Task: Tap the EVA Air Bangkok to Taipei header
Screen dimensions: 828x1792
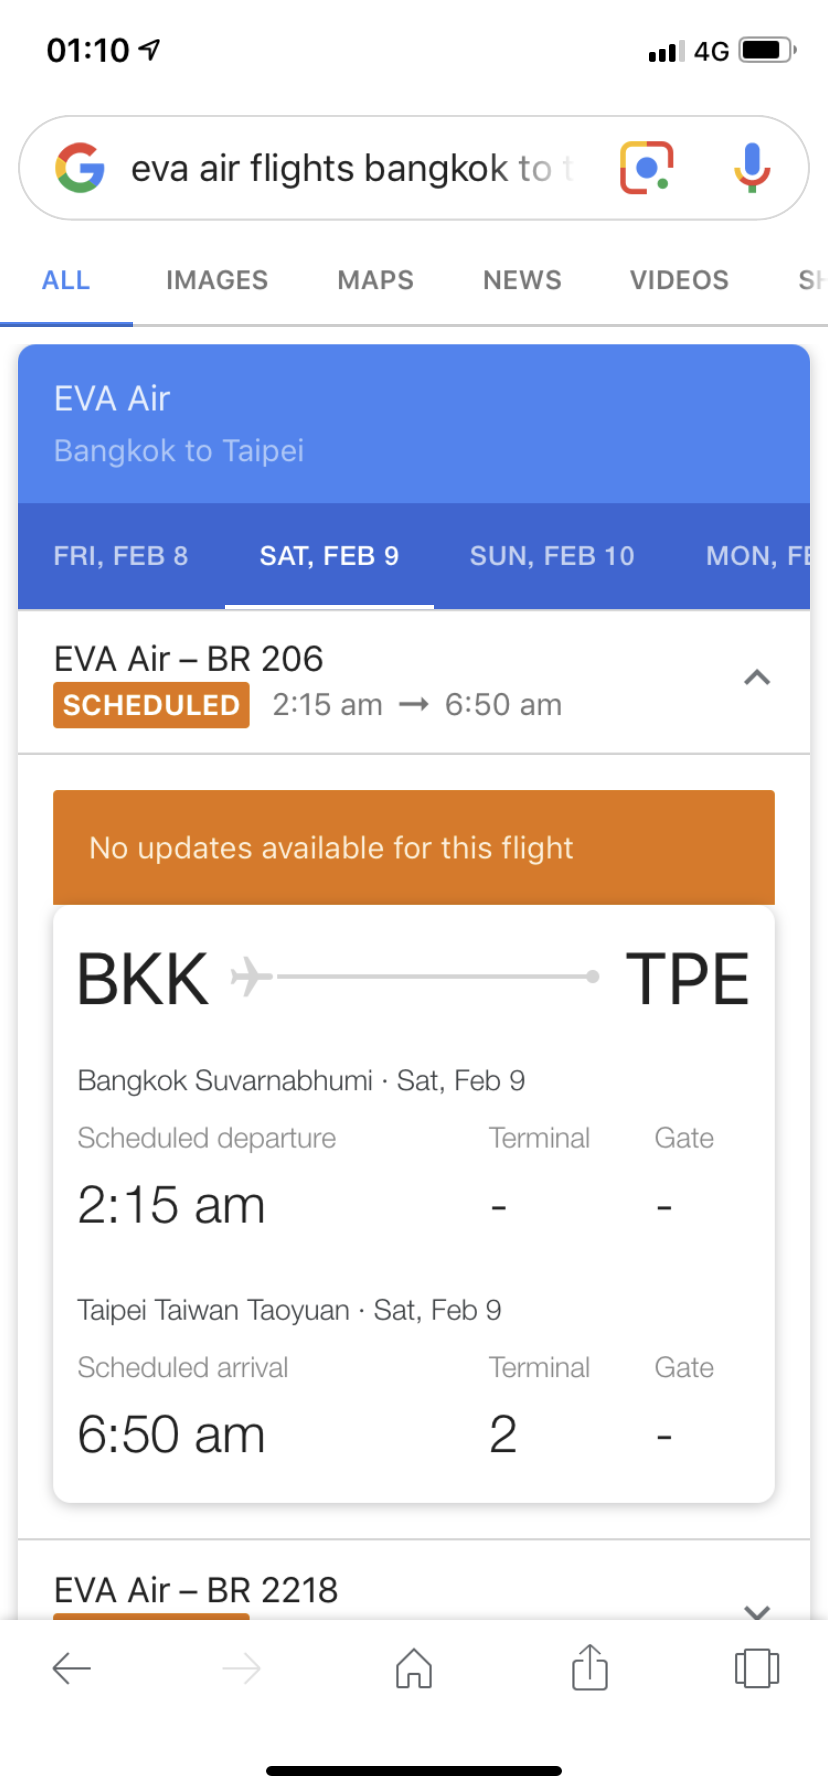Action: pos(414,424)
